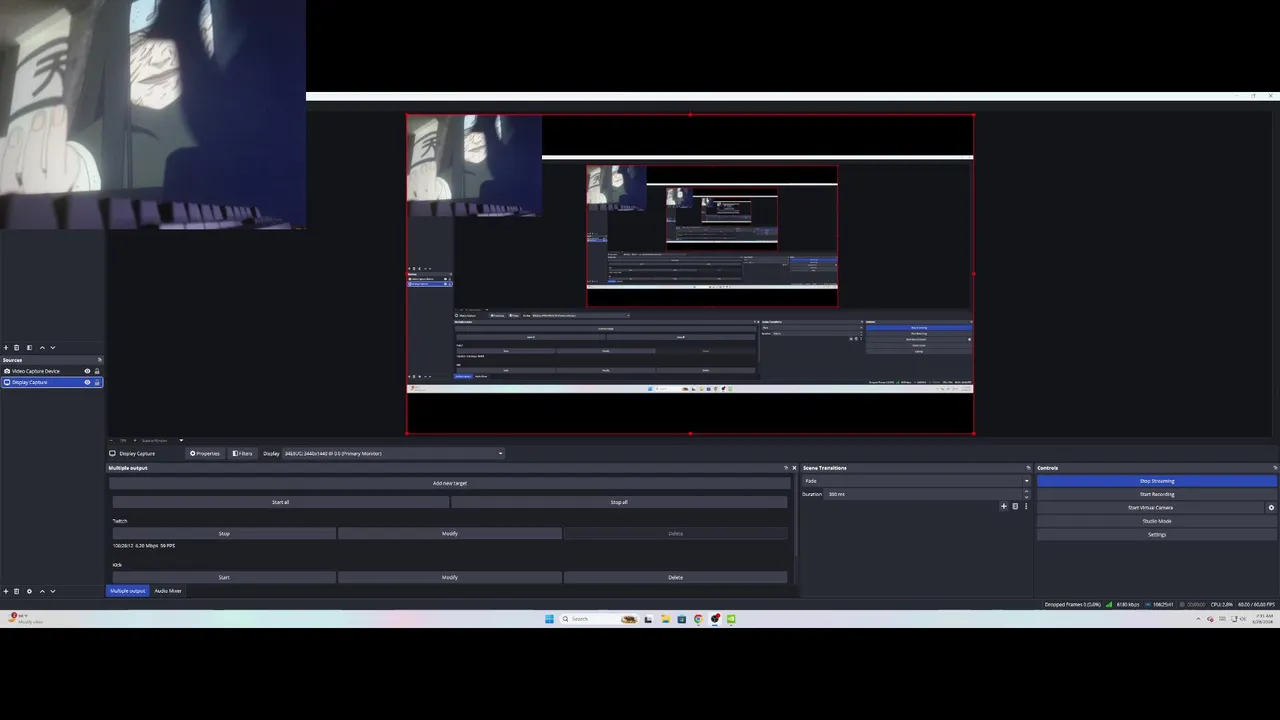The height and width of the screenshot is (720, 1280).
Task: Show hidden system tray icons chevron
Action: click(x=1198, y=619)
